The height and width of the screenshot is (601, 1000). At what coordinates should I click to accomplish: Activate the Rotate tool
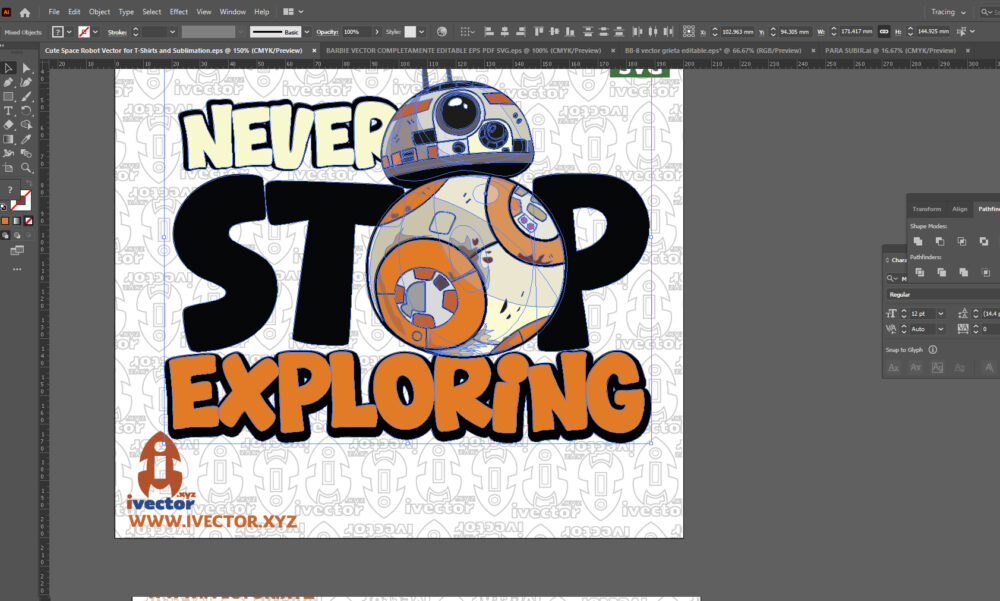(26, 110)
